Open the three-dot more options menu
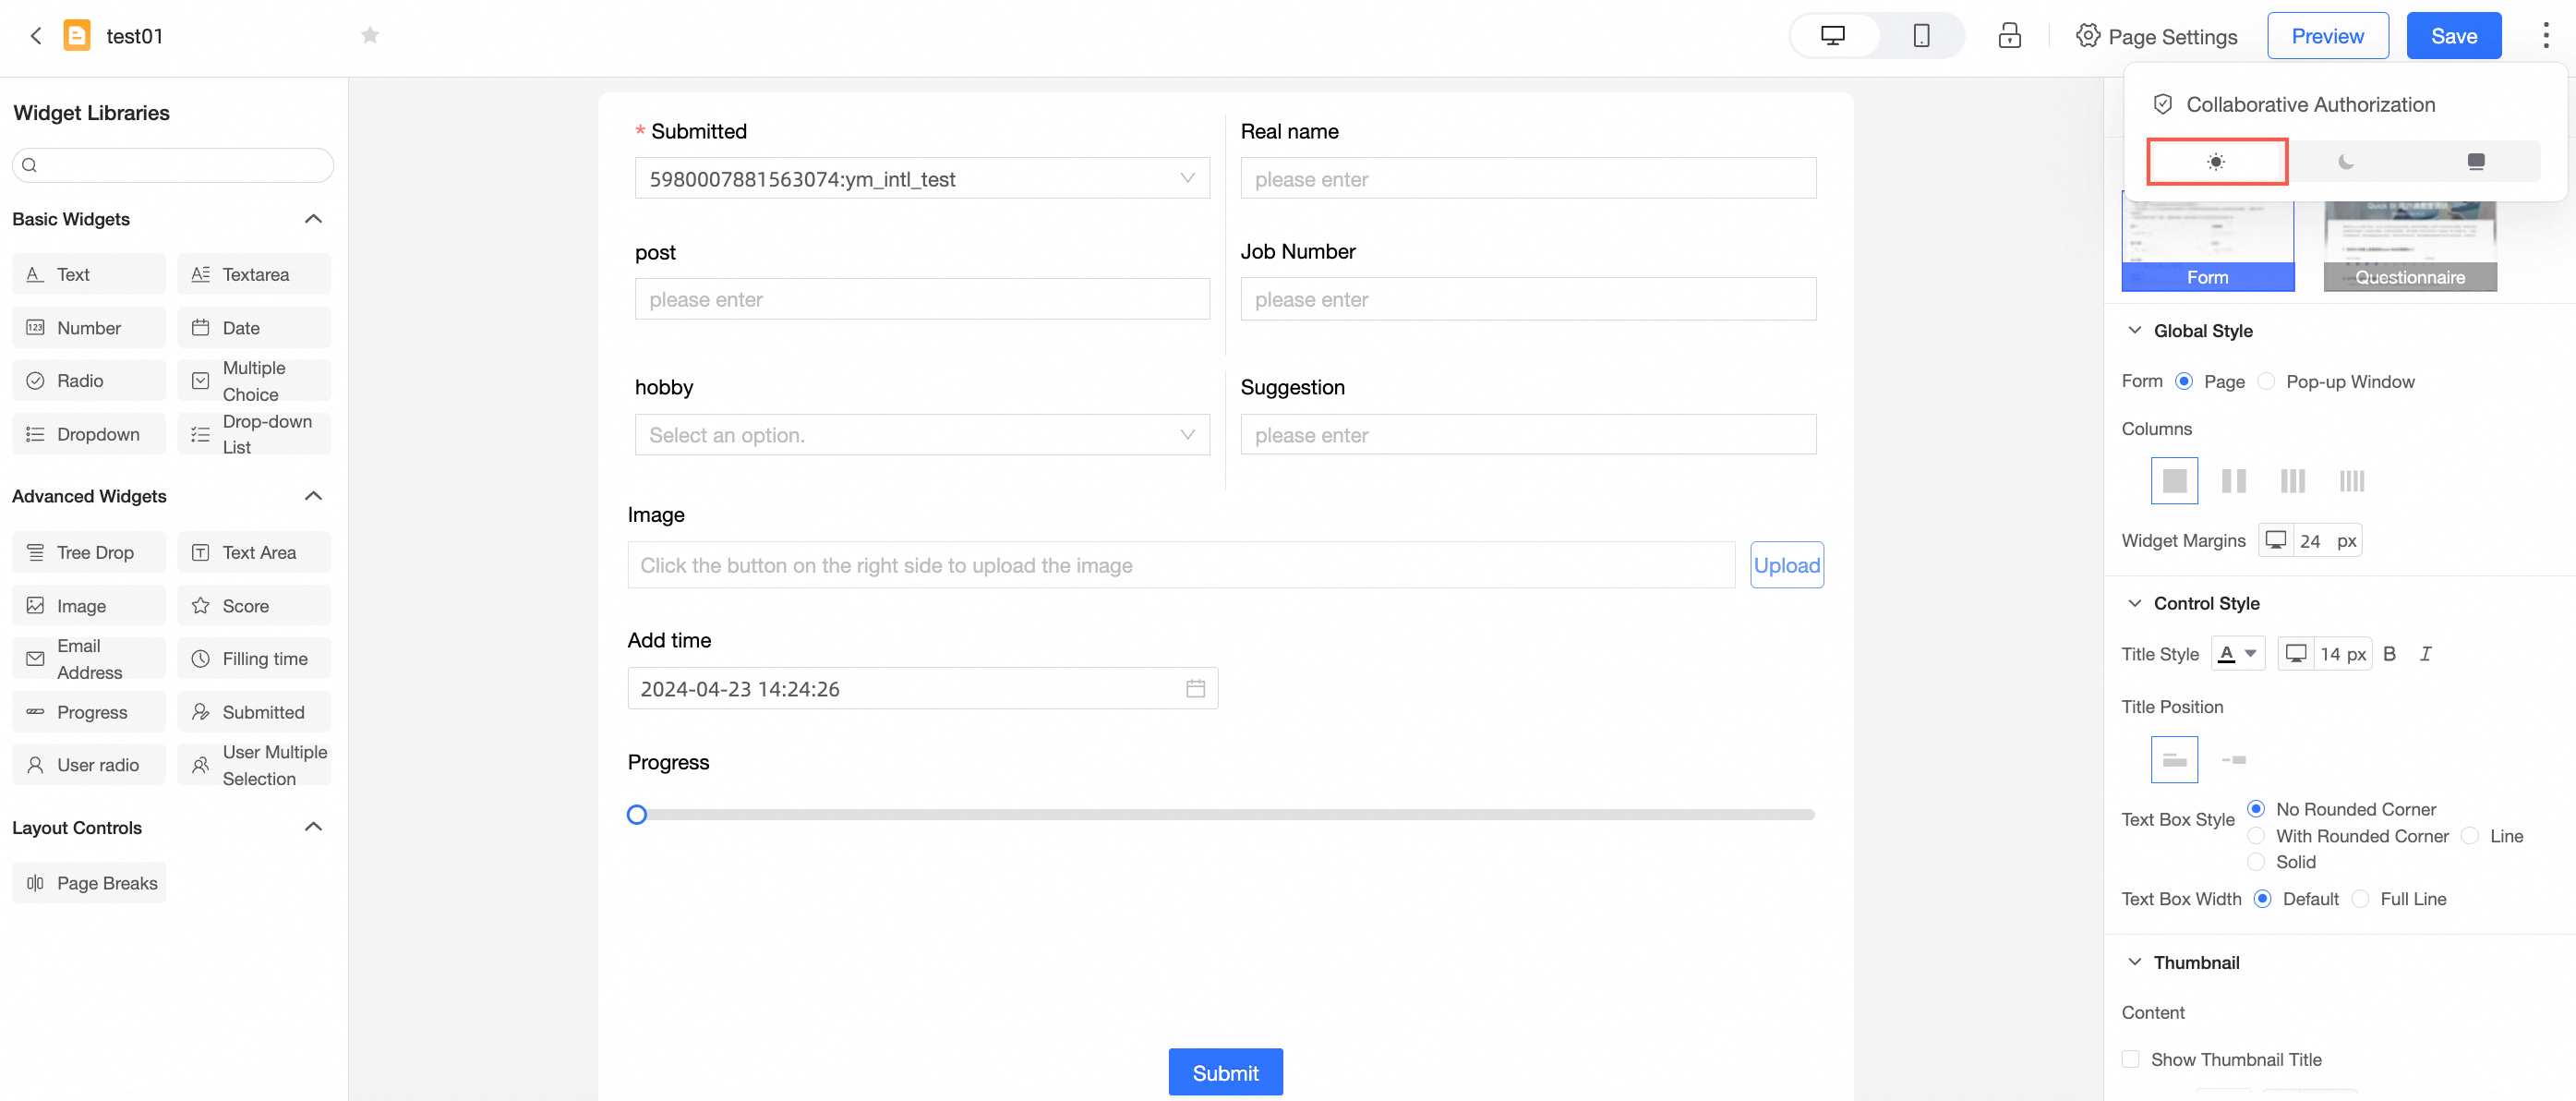Image resolution: width=2576 pixels, height=1101 pixels. (x=2545, y=36)
